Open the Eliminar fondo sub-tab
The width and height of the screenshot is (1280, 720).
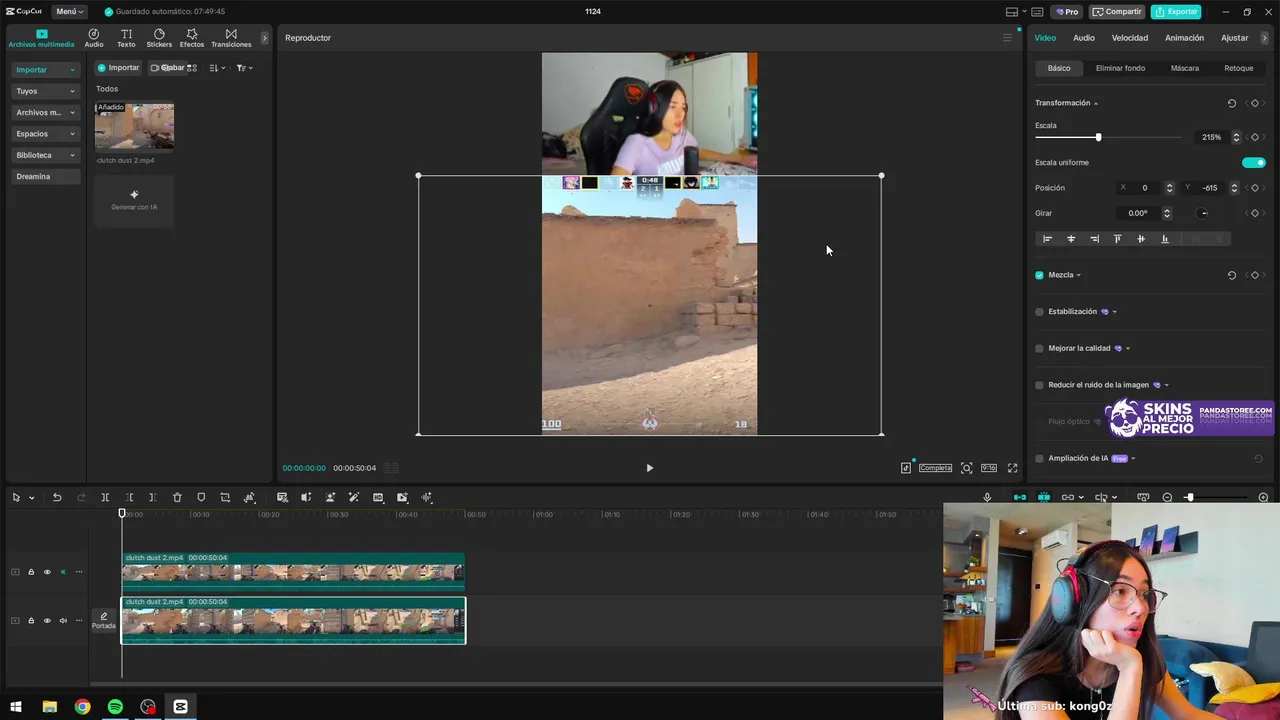point(1120,68)
